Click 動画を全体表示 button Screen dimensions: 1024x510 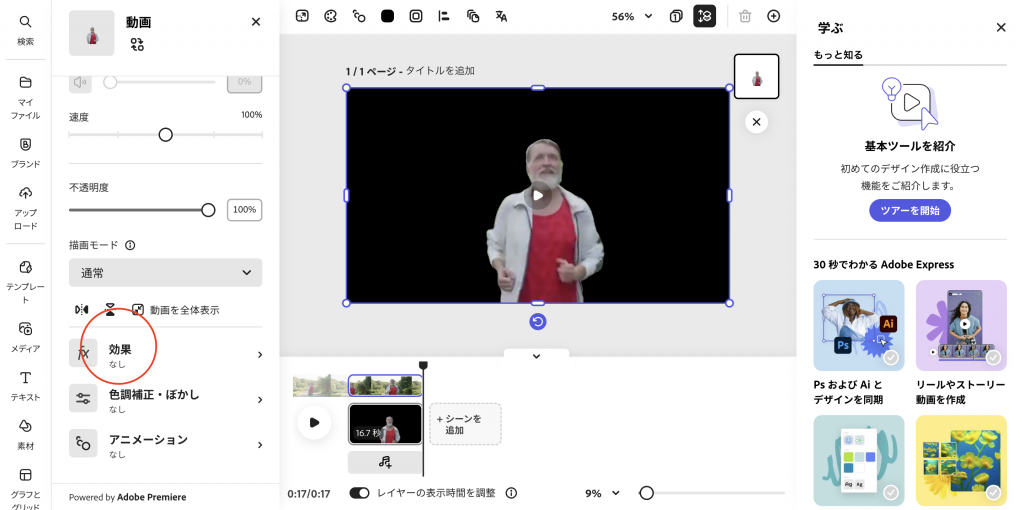pyautogui.click(x=176, y=310)
